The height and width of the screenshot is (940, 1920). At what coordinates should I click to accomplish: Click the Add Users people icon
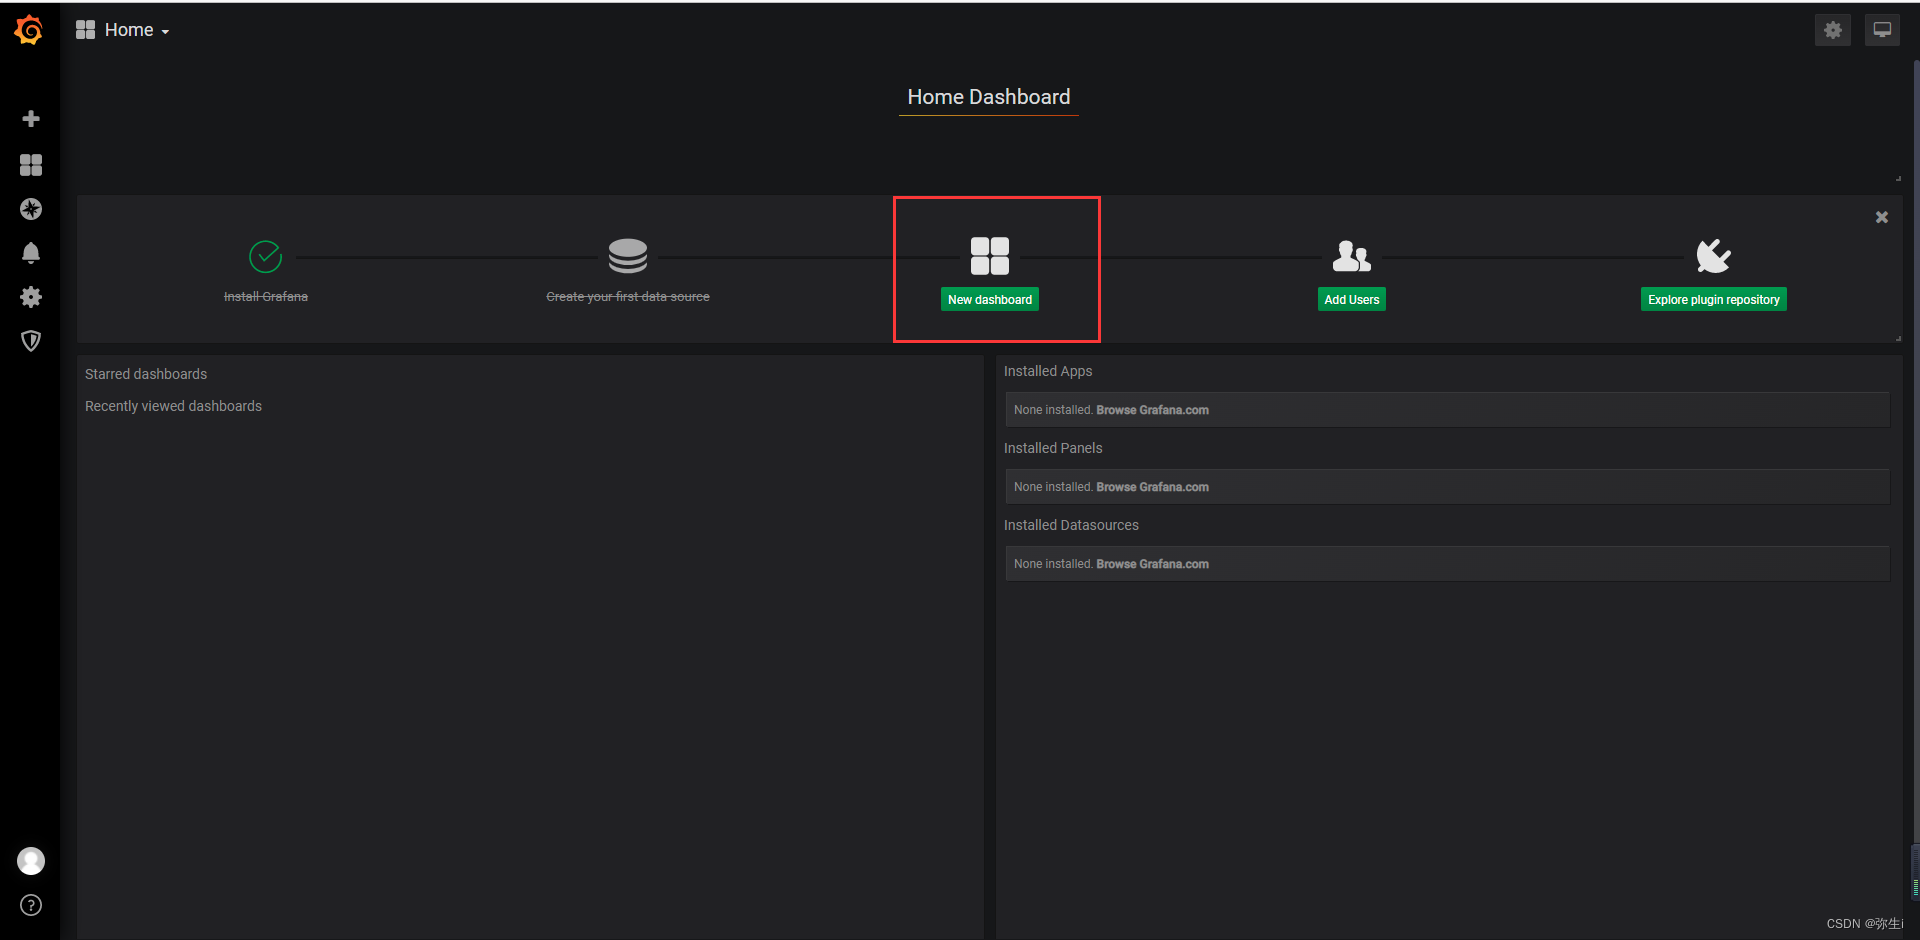(1352, 256)
